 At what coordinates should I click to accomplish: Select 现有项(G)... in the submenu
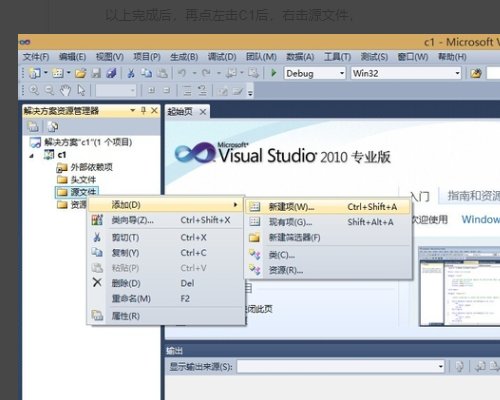[328, 222]
